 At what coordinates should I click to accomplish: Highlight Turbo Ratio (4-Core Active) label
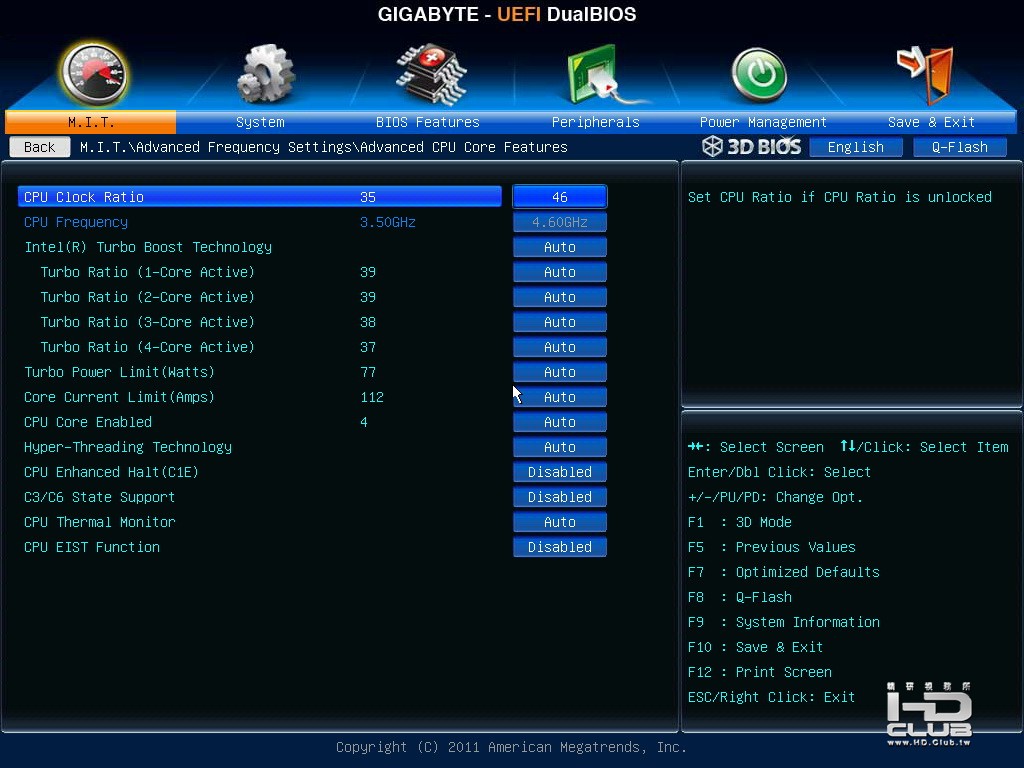[148, 347]
